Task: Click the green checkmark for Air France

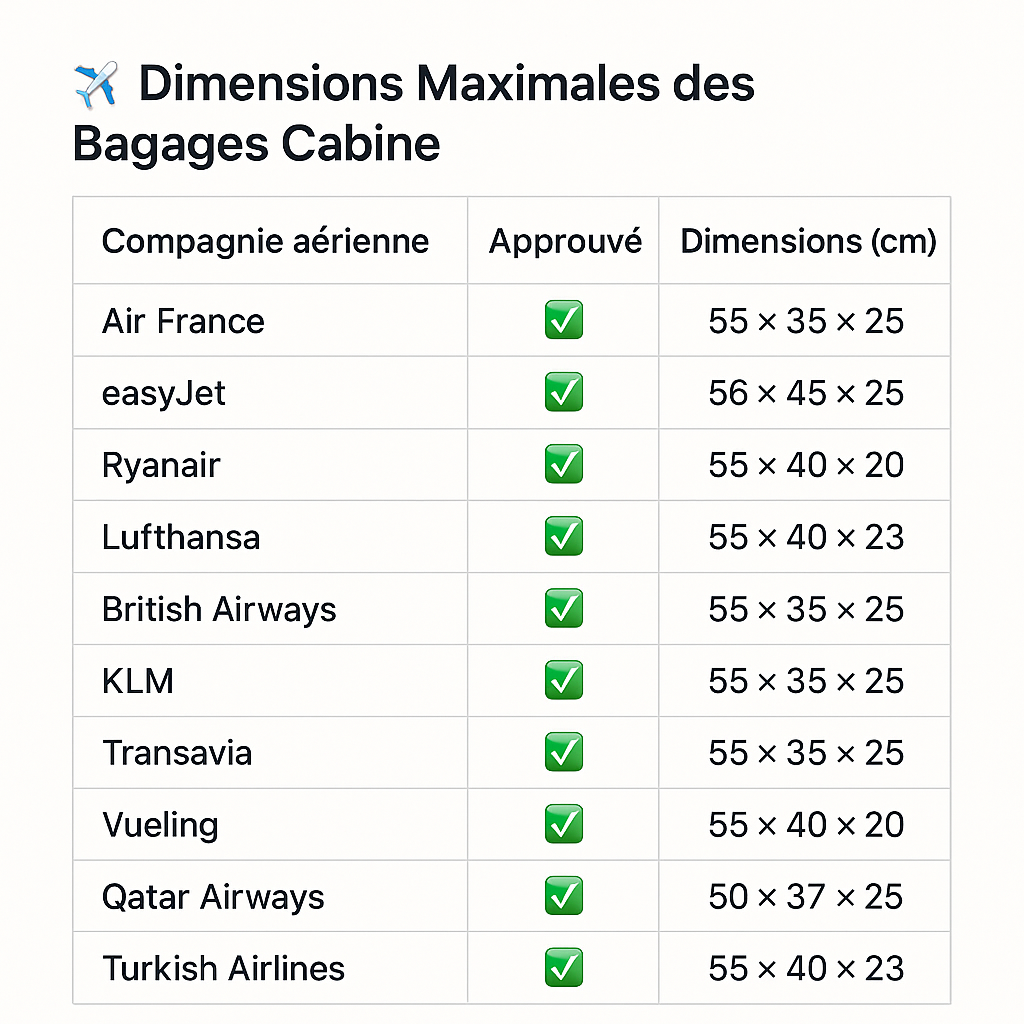Action: tap(564, 321)
